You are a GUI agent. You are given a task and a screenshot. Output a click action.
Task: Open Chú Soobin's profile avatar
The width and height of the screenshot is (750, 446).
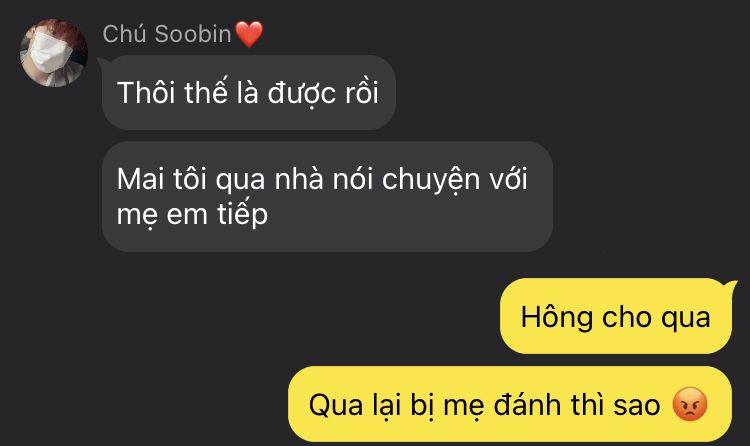click(54, 53)
